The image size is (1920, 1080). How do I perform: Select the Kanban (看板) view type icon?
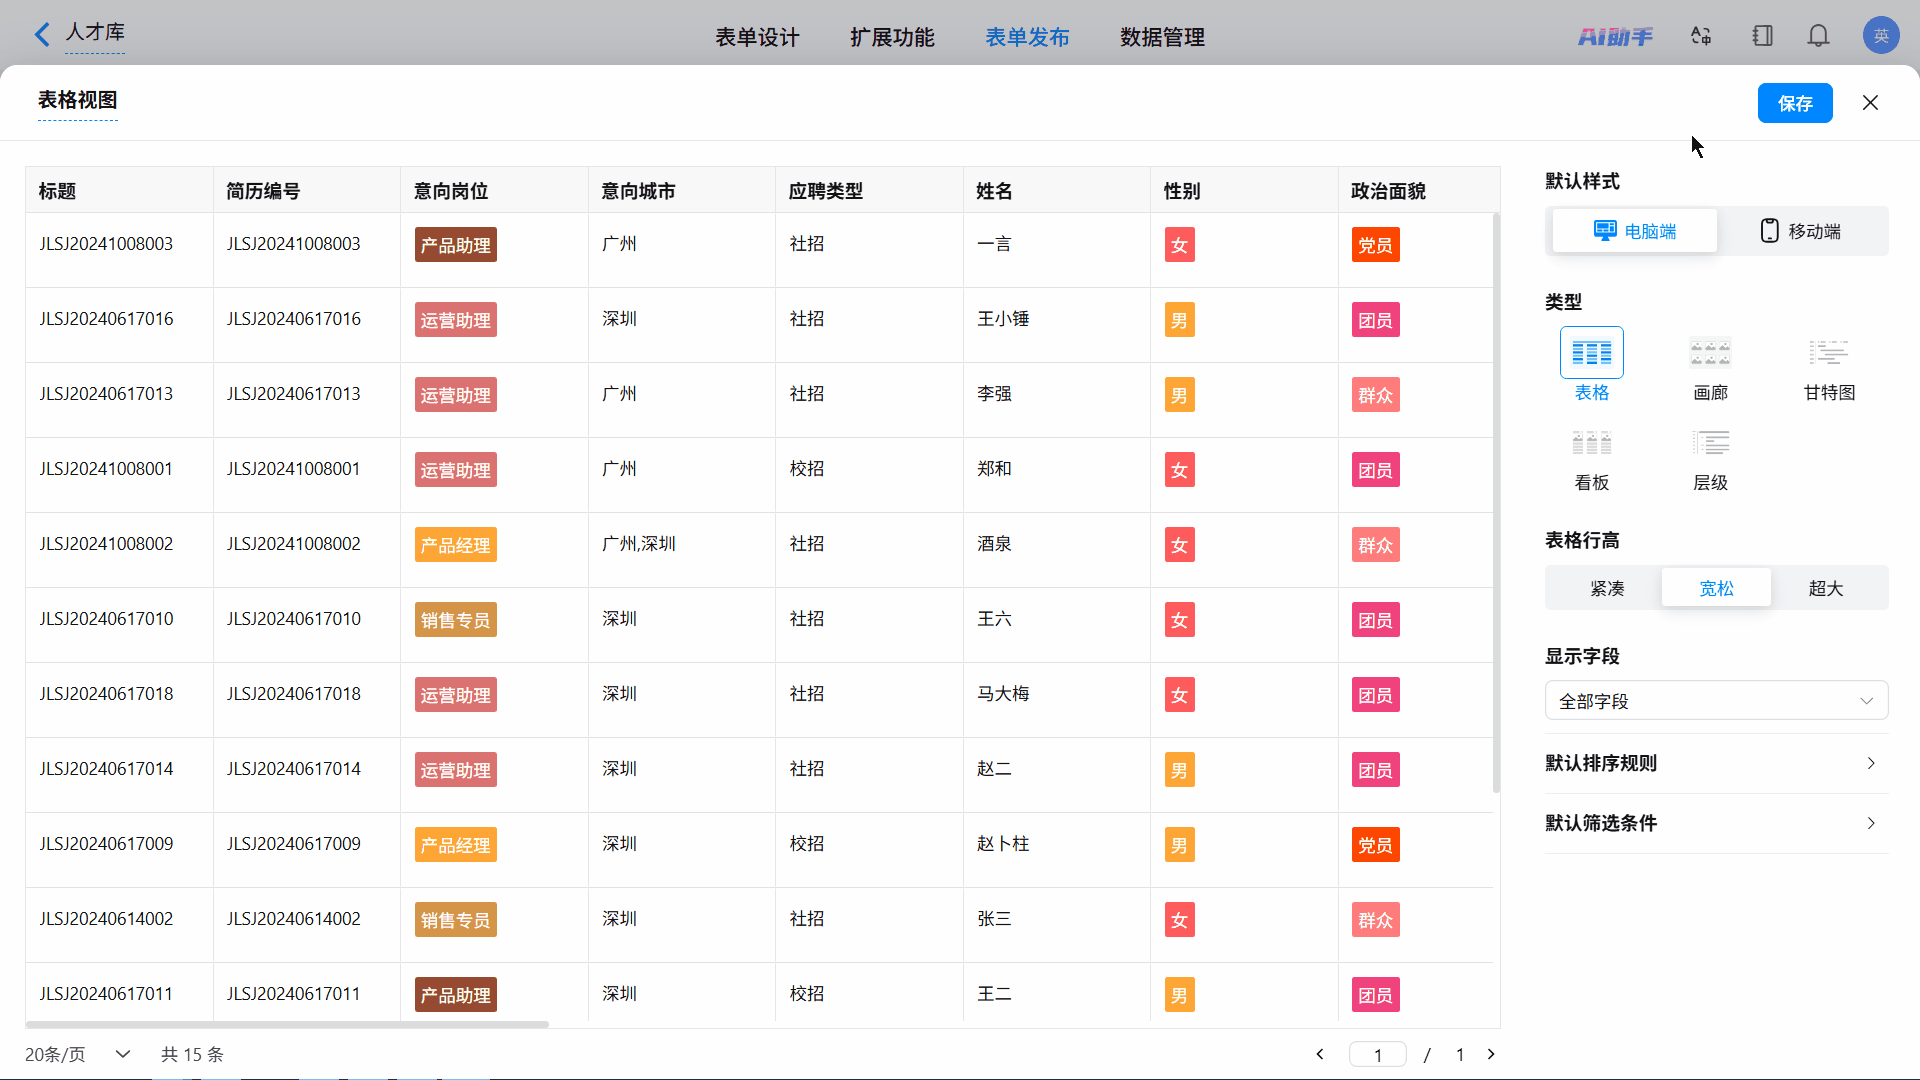click(1591, 443)
